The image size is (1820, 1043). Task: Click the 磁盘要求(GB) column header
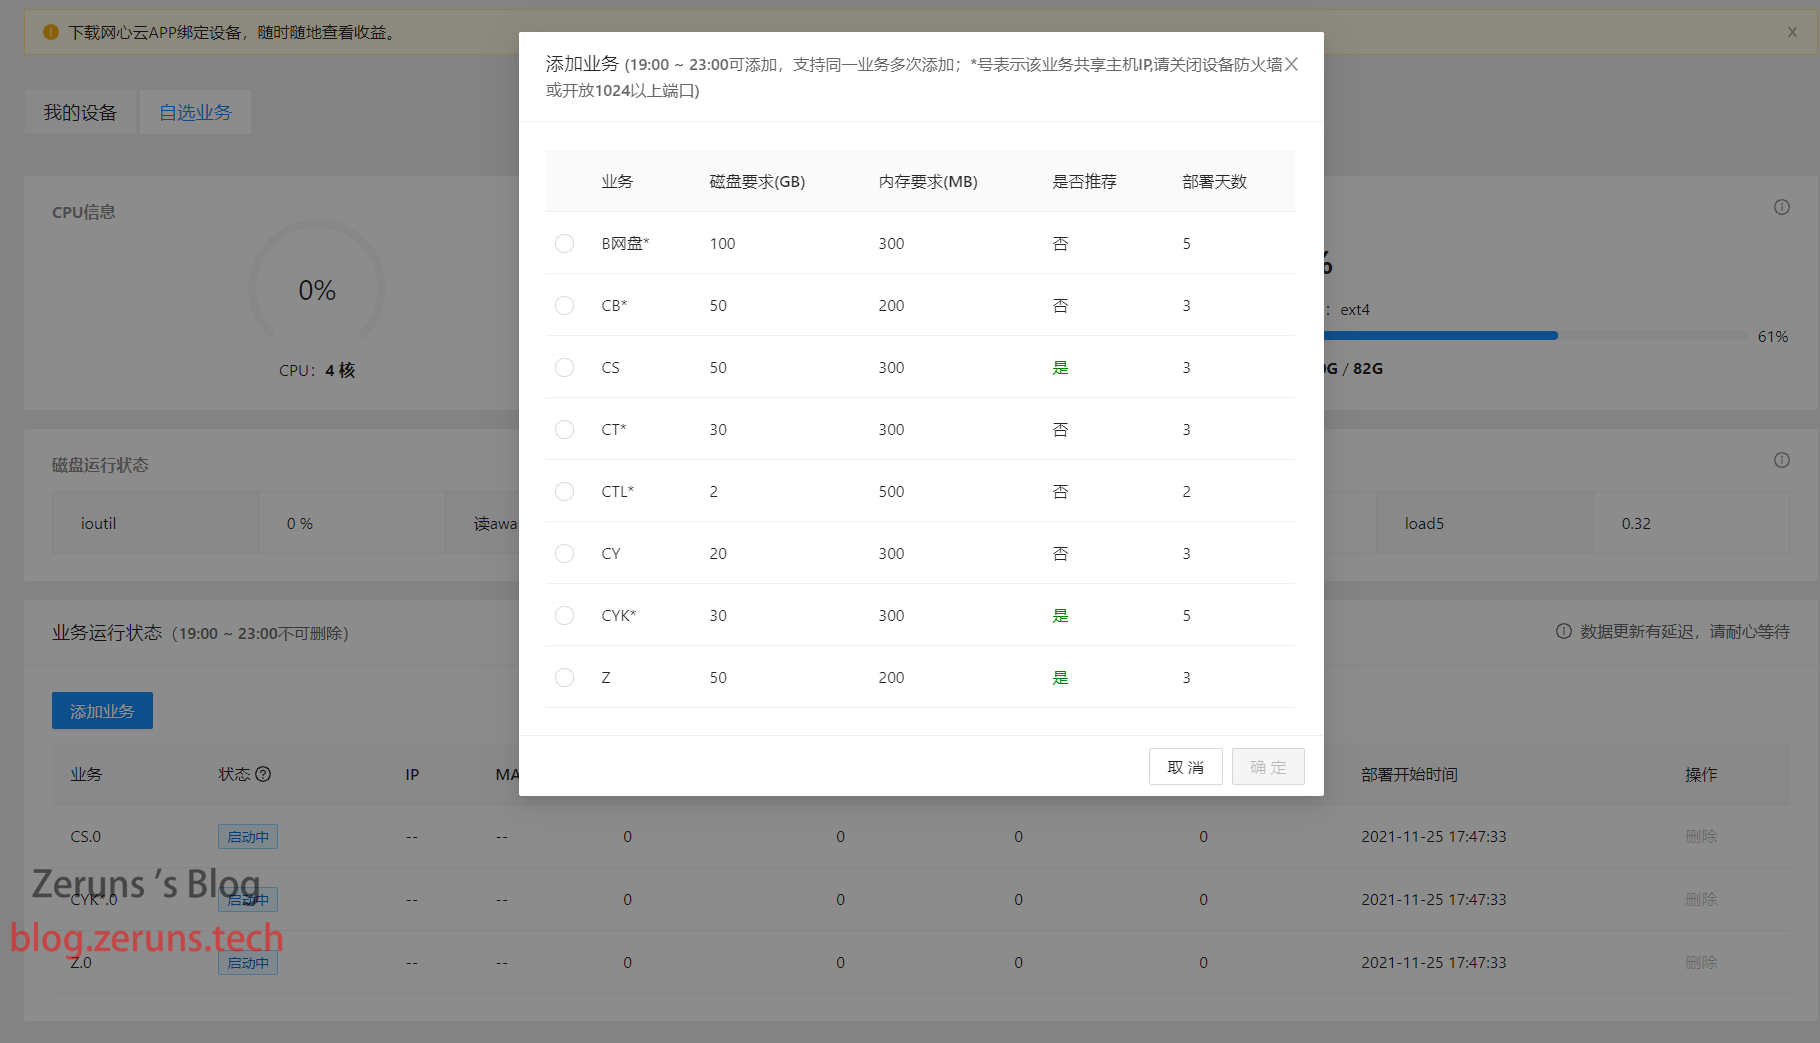757,181
